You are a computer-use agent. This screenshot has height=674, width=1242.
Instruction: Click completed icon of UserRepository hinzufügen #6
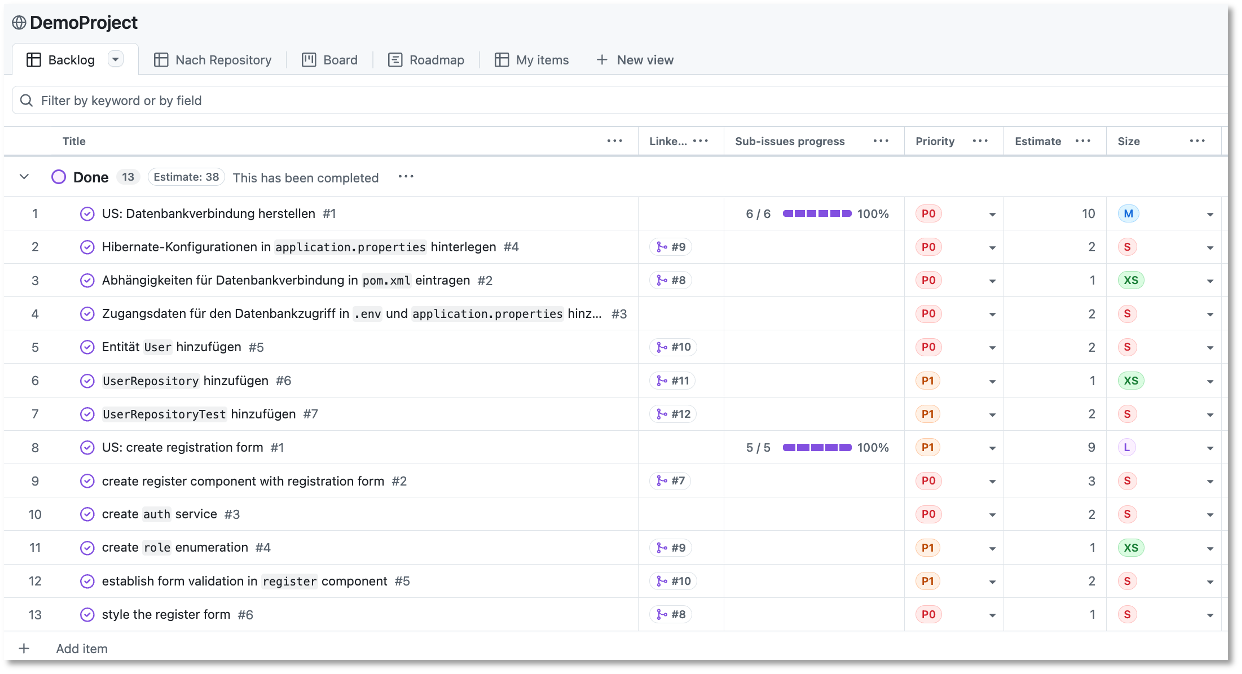tap(87, 381)
